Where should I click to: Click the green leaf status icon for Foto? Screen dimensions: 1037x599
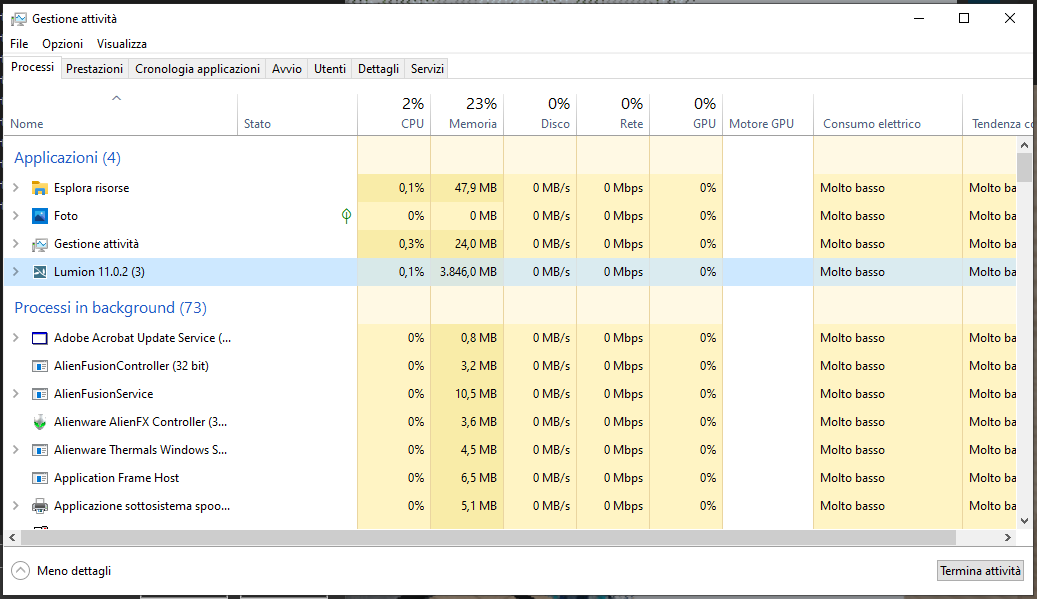tap(346, 216)
